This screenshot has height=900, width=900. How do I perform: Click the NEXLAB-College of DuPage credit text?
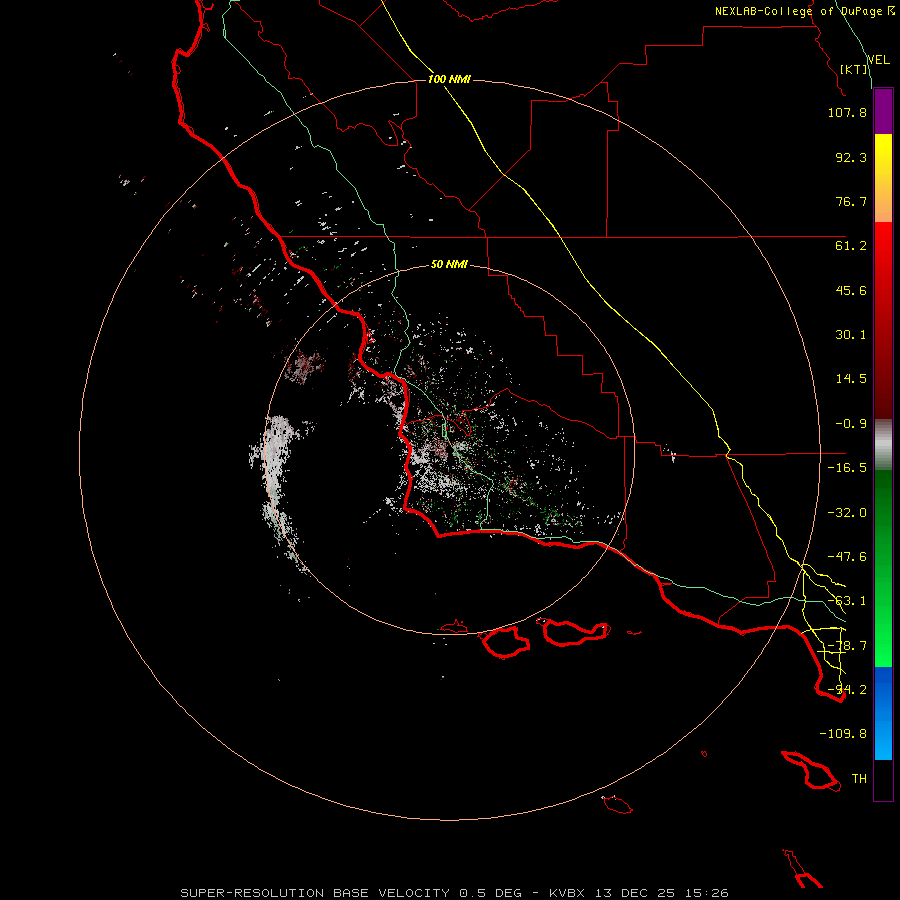tap(804, 11)
